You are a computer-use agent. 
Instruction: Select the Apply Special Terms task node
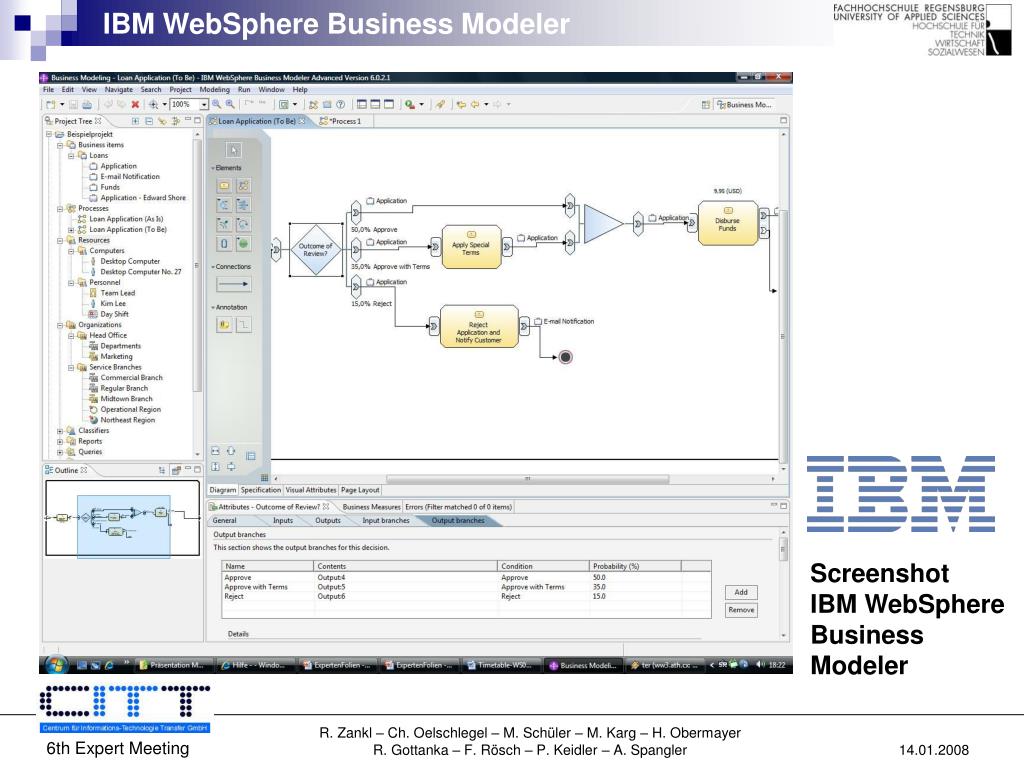click(471, 247)
